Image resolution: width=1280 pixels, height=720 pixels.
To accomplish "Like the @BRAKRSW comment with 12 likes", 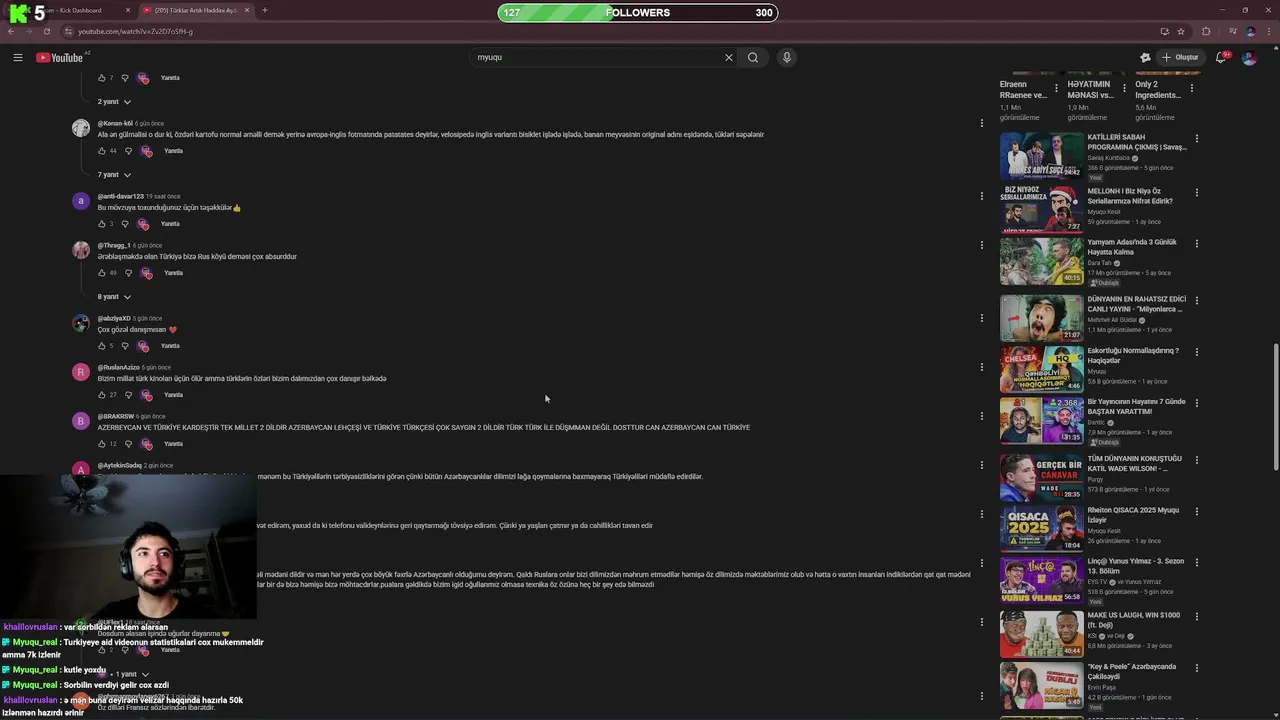I will pos(101,444).
